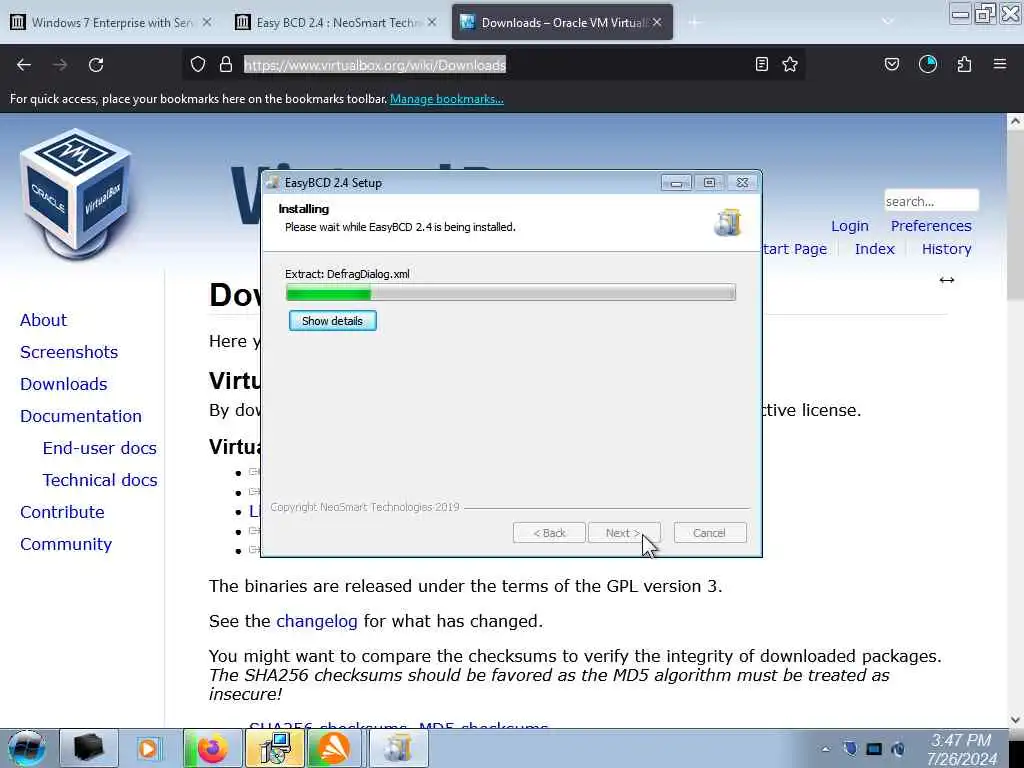Click the browser Forward arrow
This screenshot has height=768, width=1024.
coord(59,65)
